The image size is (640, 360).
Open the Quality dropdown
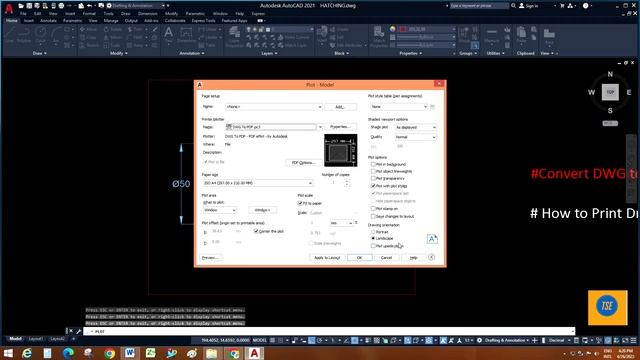[x=416, y=137]
